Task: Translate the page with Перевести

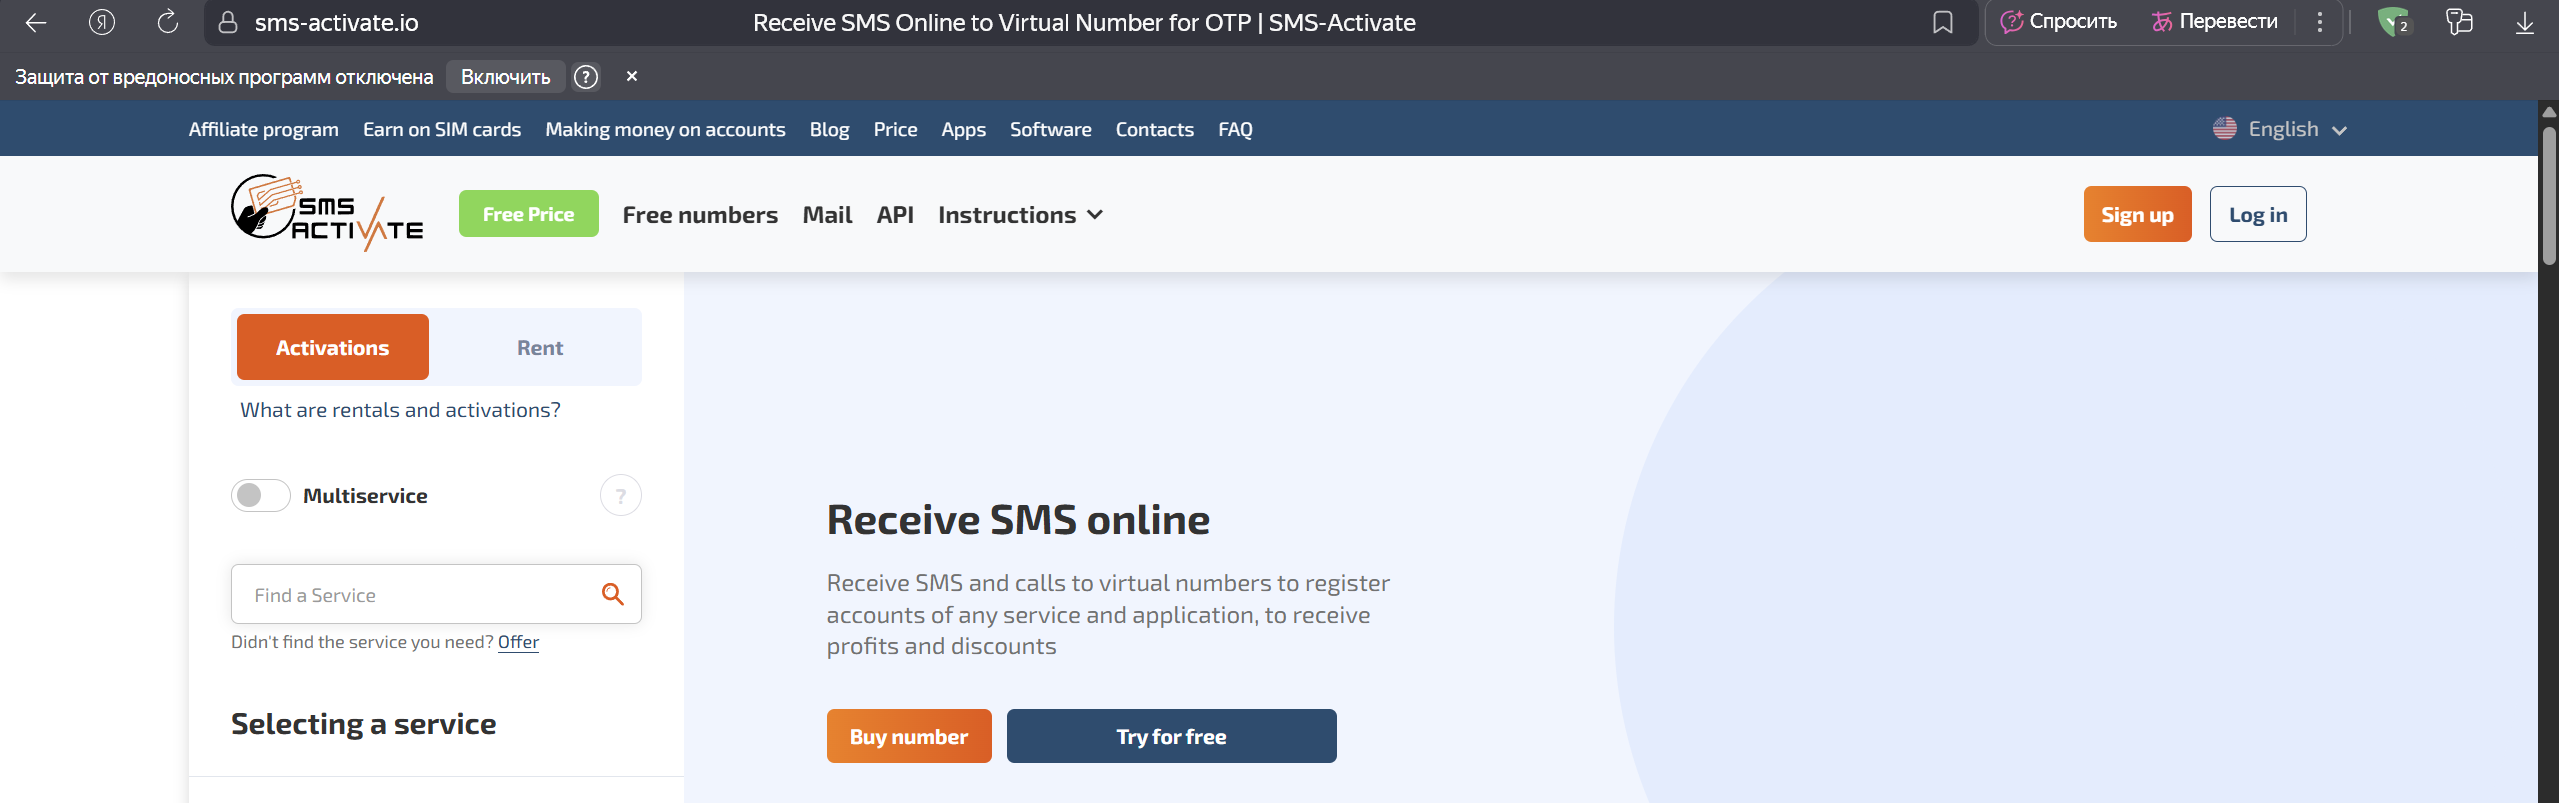Action: click(2215, 22)
